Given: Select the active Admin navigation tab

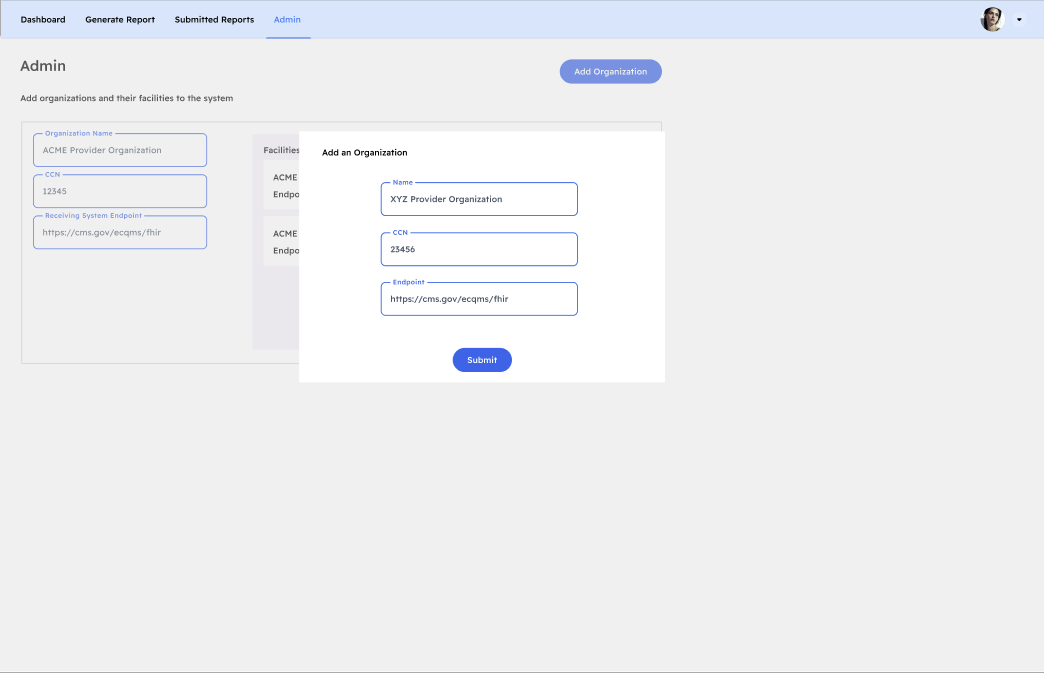Looking at the screenshot, I should tap(287, 19).
